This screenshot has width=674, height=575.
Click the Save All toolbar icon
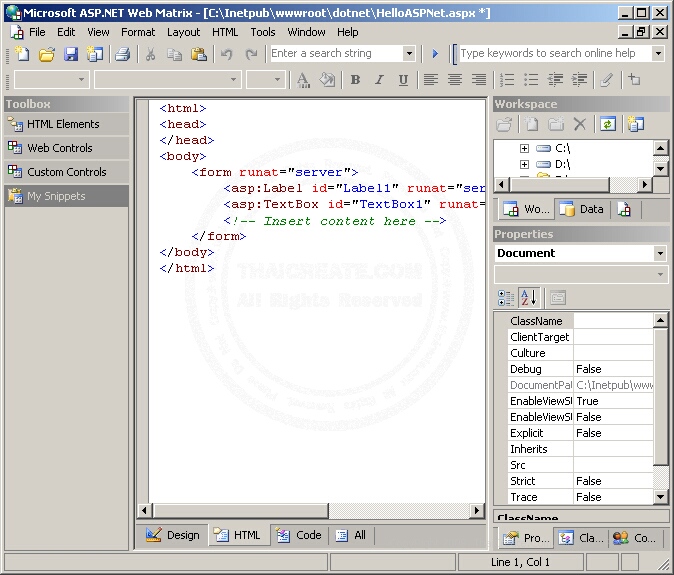point(95,54)
